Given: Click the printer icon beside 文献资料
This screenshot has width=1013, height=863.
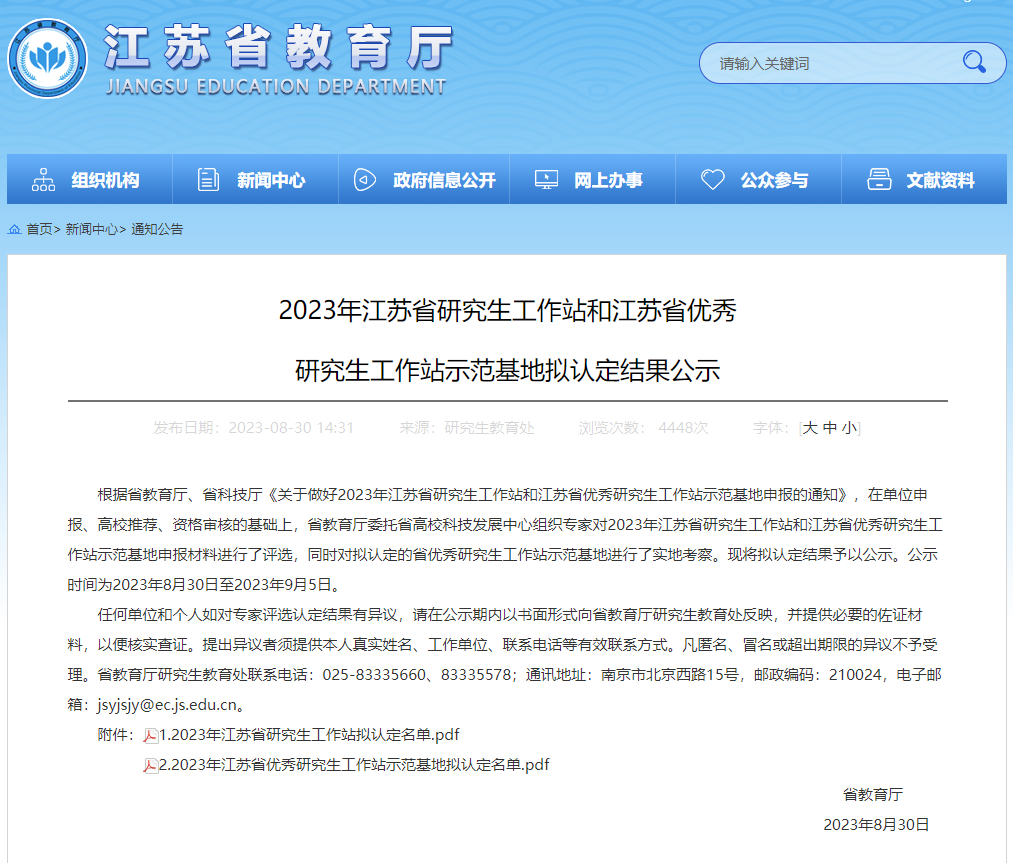Looking at the screenshot, I should [x=879, y=180].
